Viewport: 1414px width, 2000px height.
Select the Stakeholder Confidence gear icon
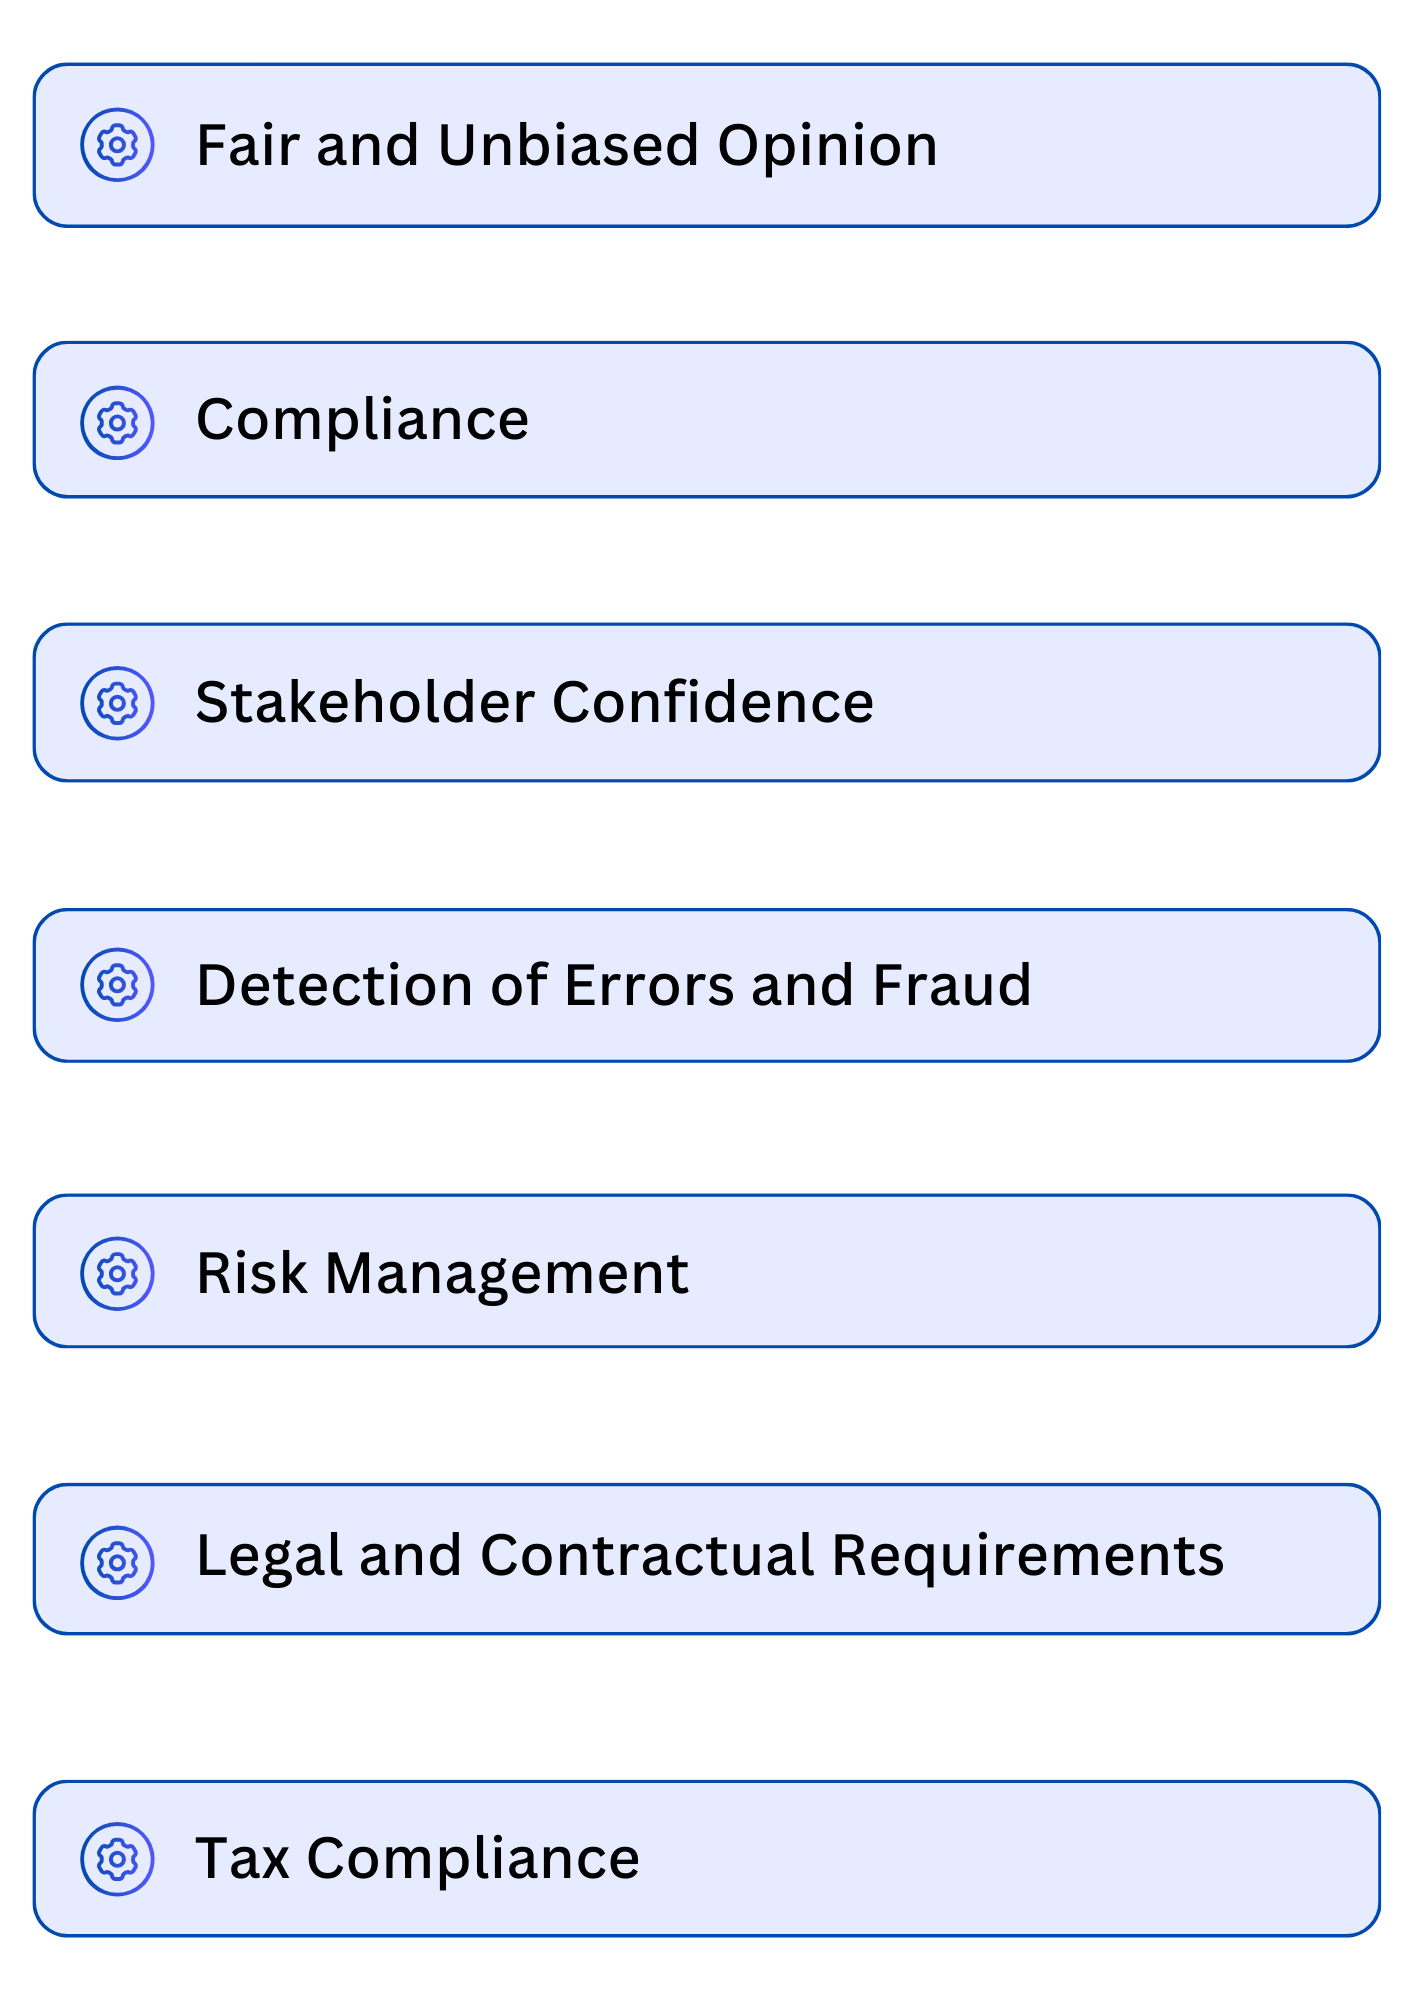point(117,703)
